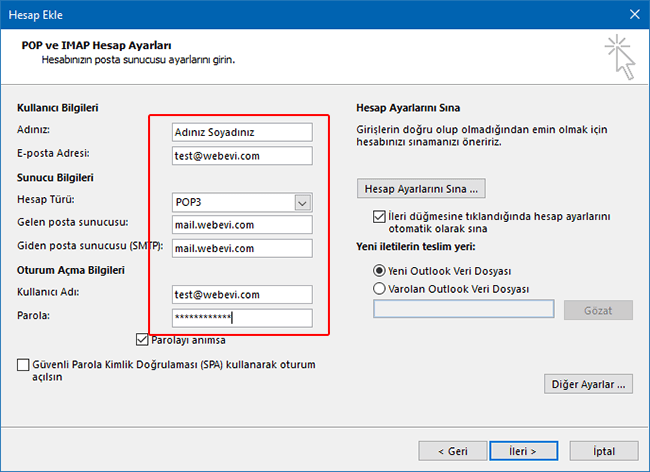650x472 pixels.
Task: Click the Parola password field
Action: pyautogui.click(x=242, y=318)
